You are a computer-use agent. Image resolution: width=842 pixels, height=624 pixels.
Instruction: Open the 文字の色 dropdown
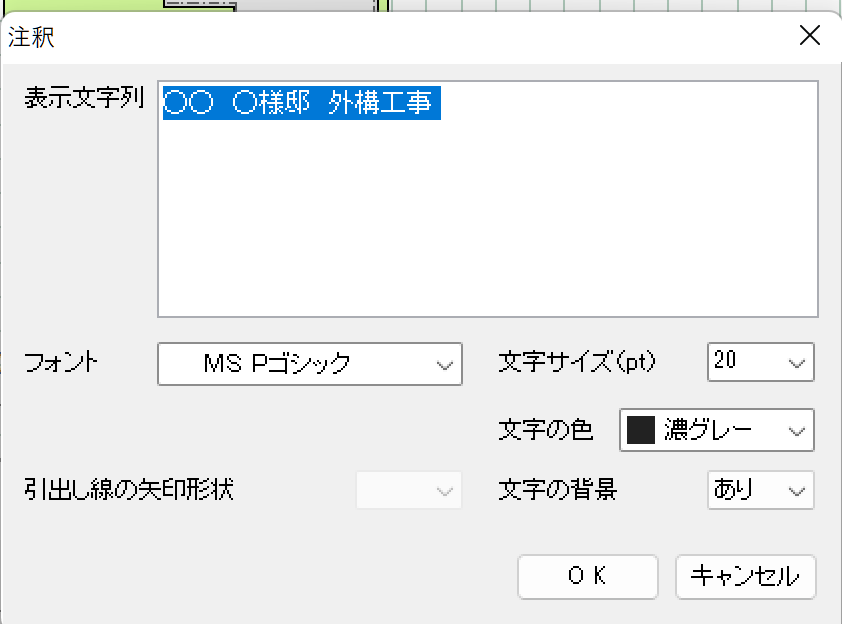[x=716, y=430]
